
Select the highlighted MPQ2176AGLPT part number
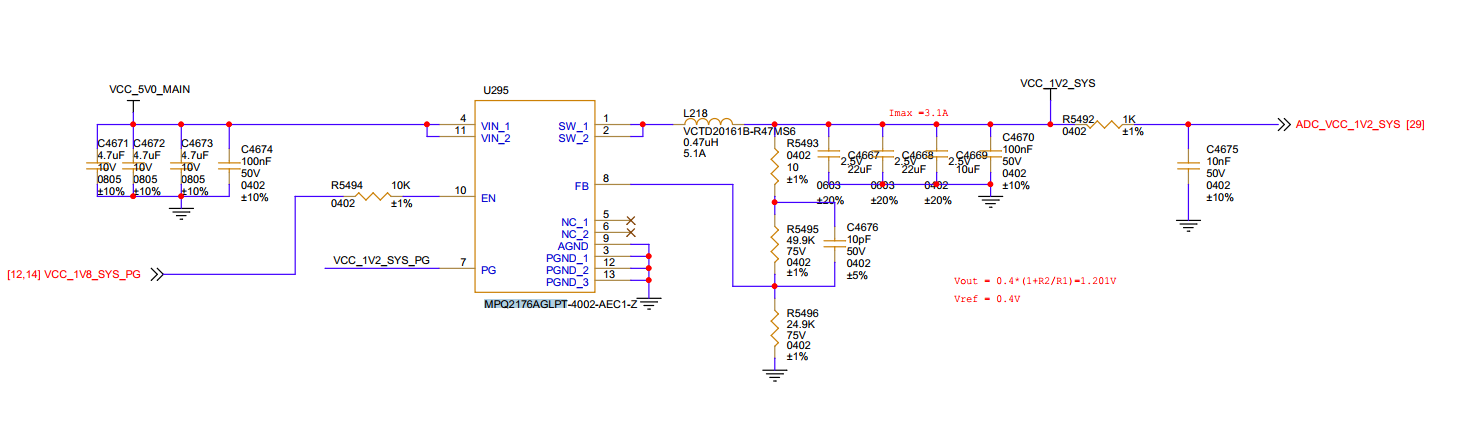click(526, 304)
